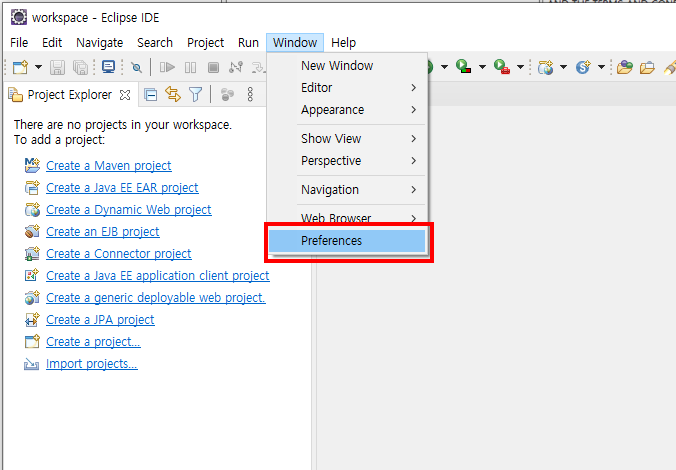Click the Open Type folder icon

[624, 67]
